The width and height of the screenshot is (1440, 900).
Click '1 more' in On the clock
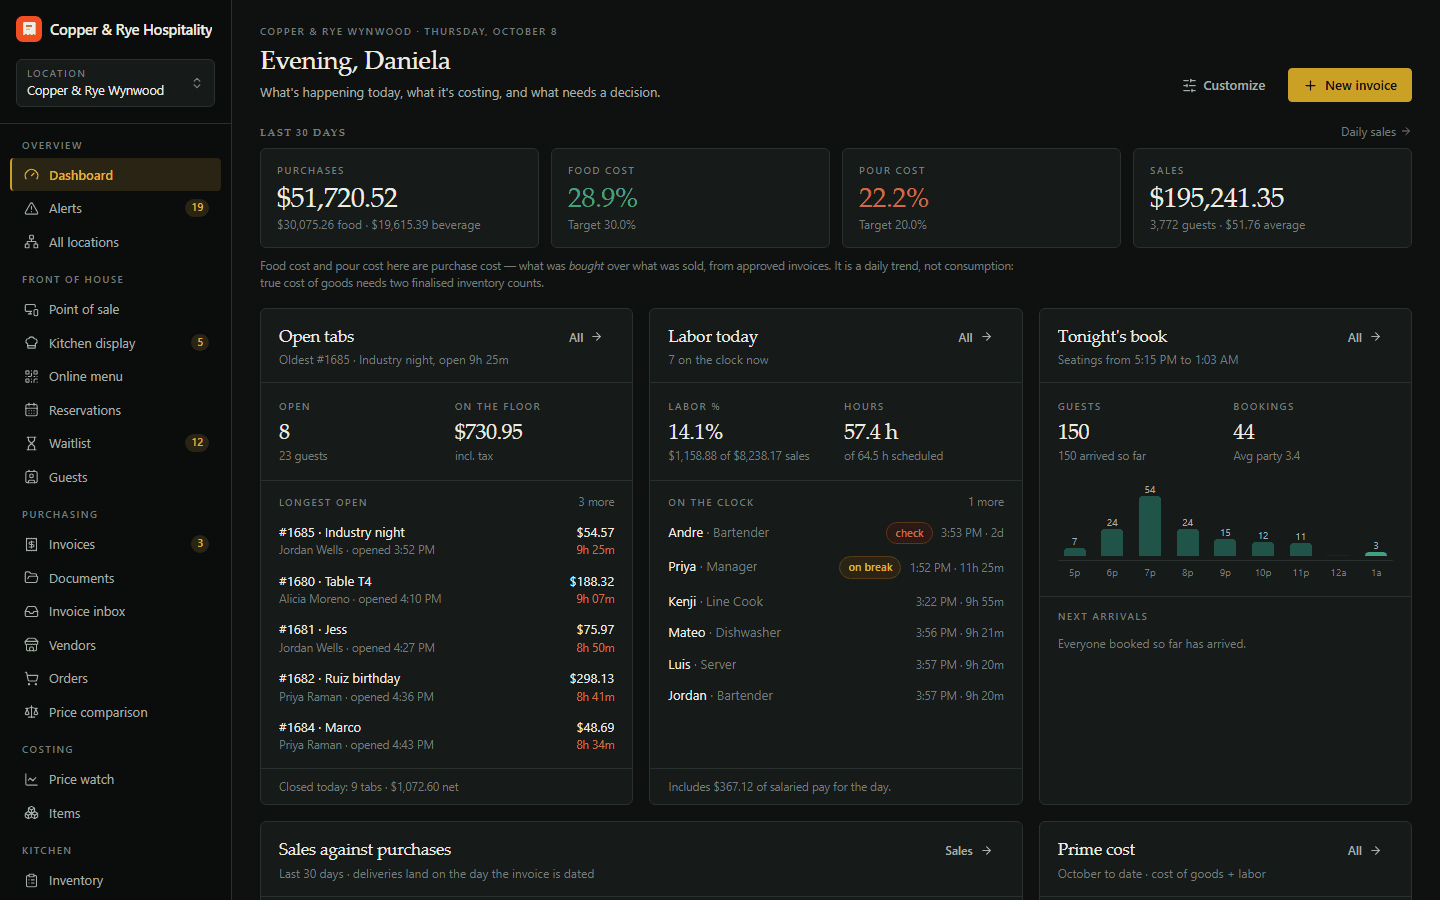pyautogui.click(x=986, y=502)
